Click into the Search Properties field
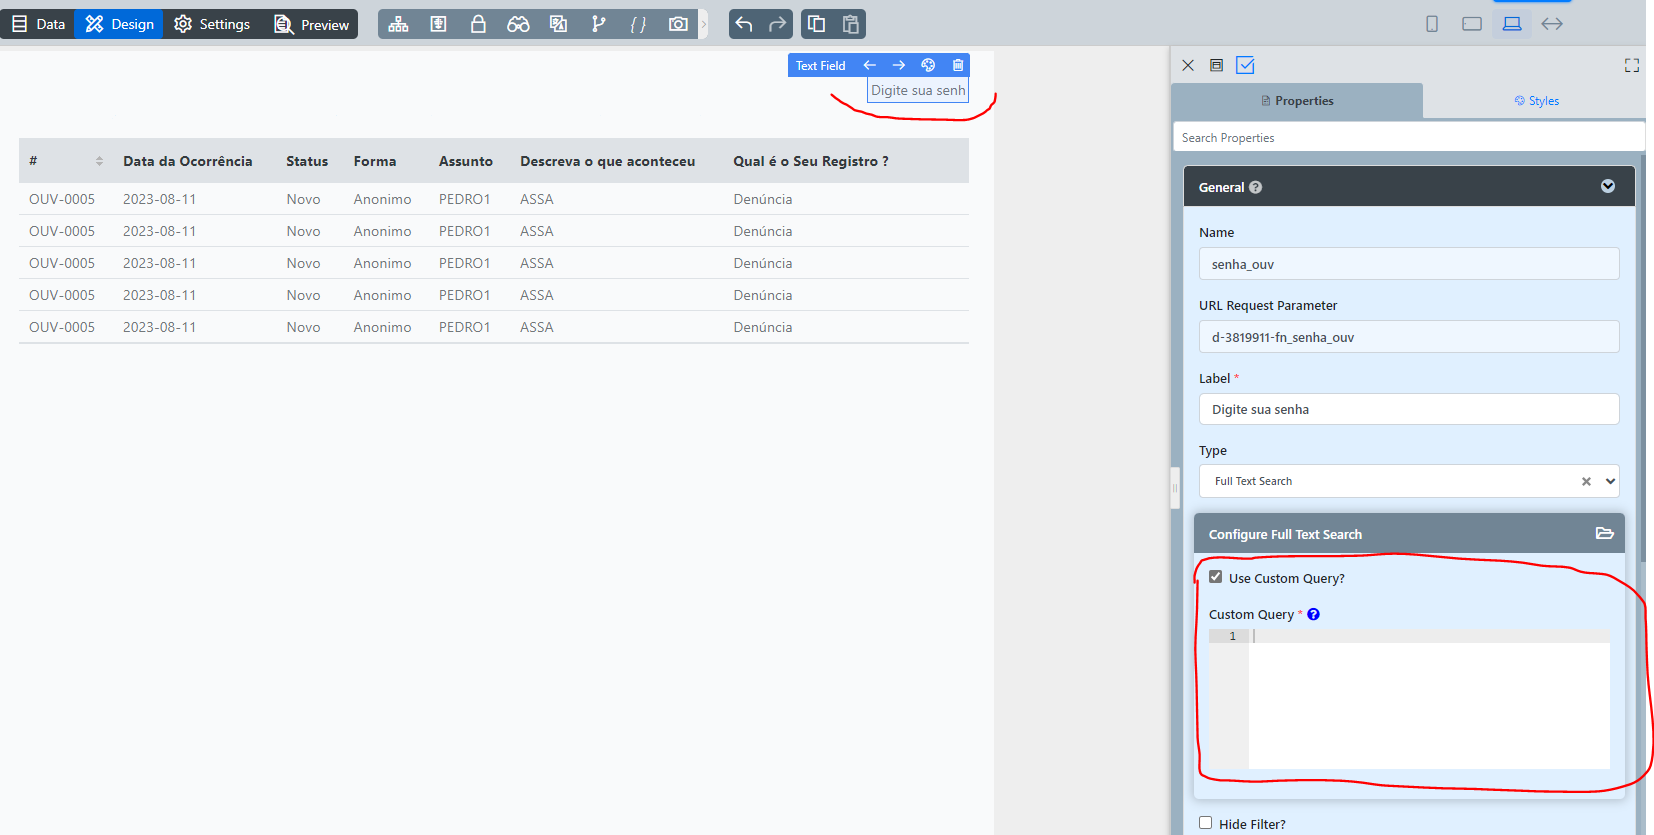The width and height of the screenshot is (1654, 835). [x=1408, y=138]
